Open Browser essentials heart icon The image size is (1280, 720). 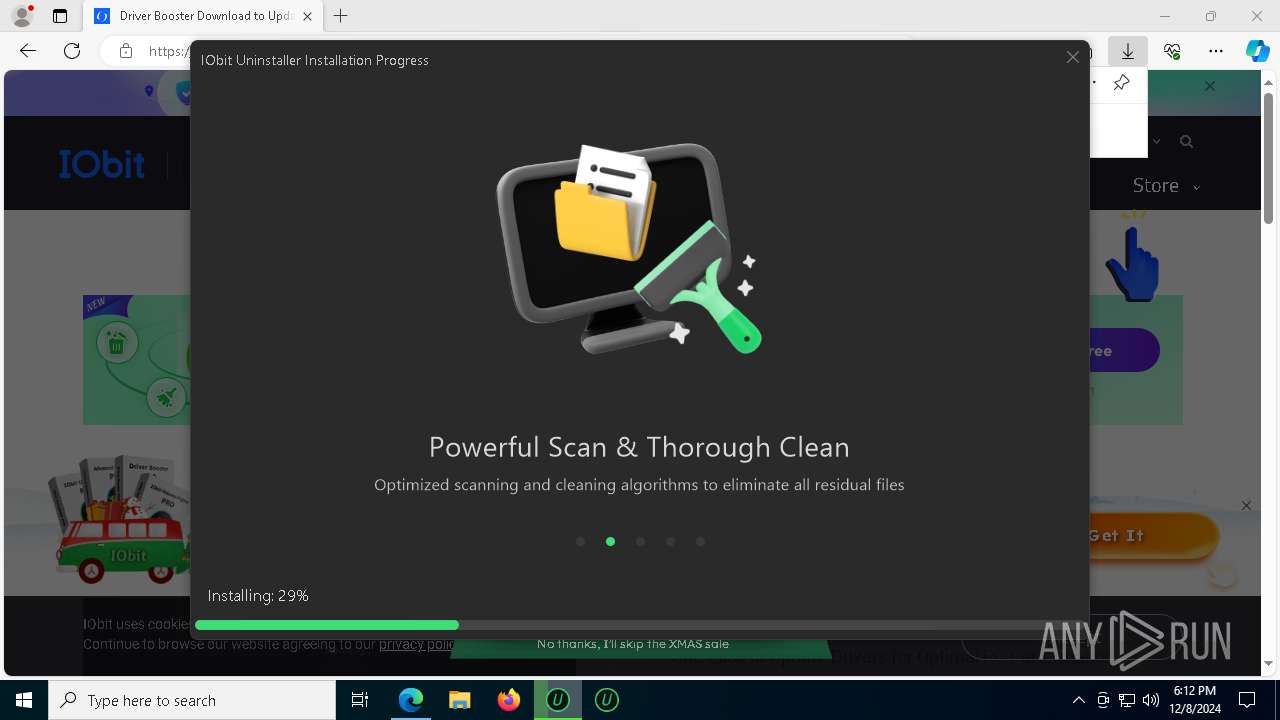(x=1172, y=51)
